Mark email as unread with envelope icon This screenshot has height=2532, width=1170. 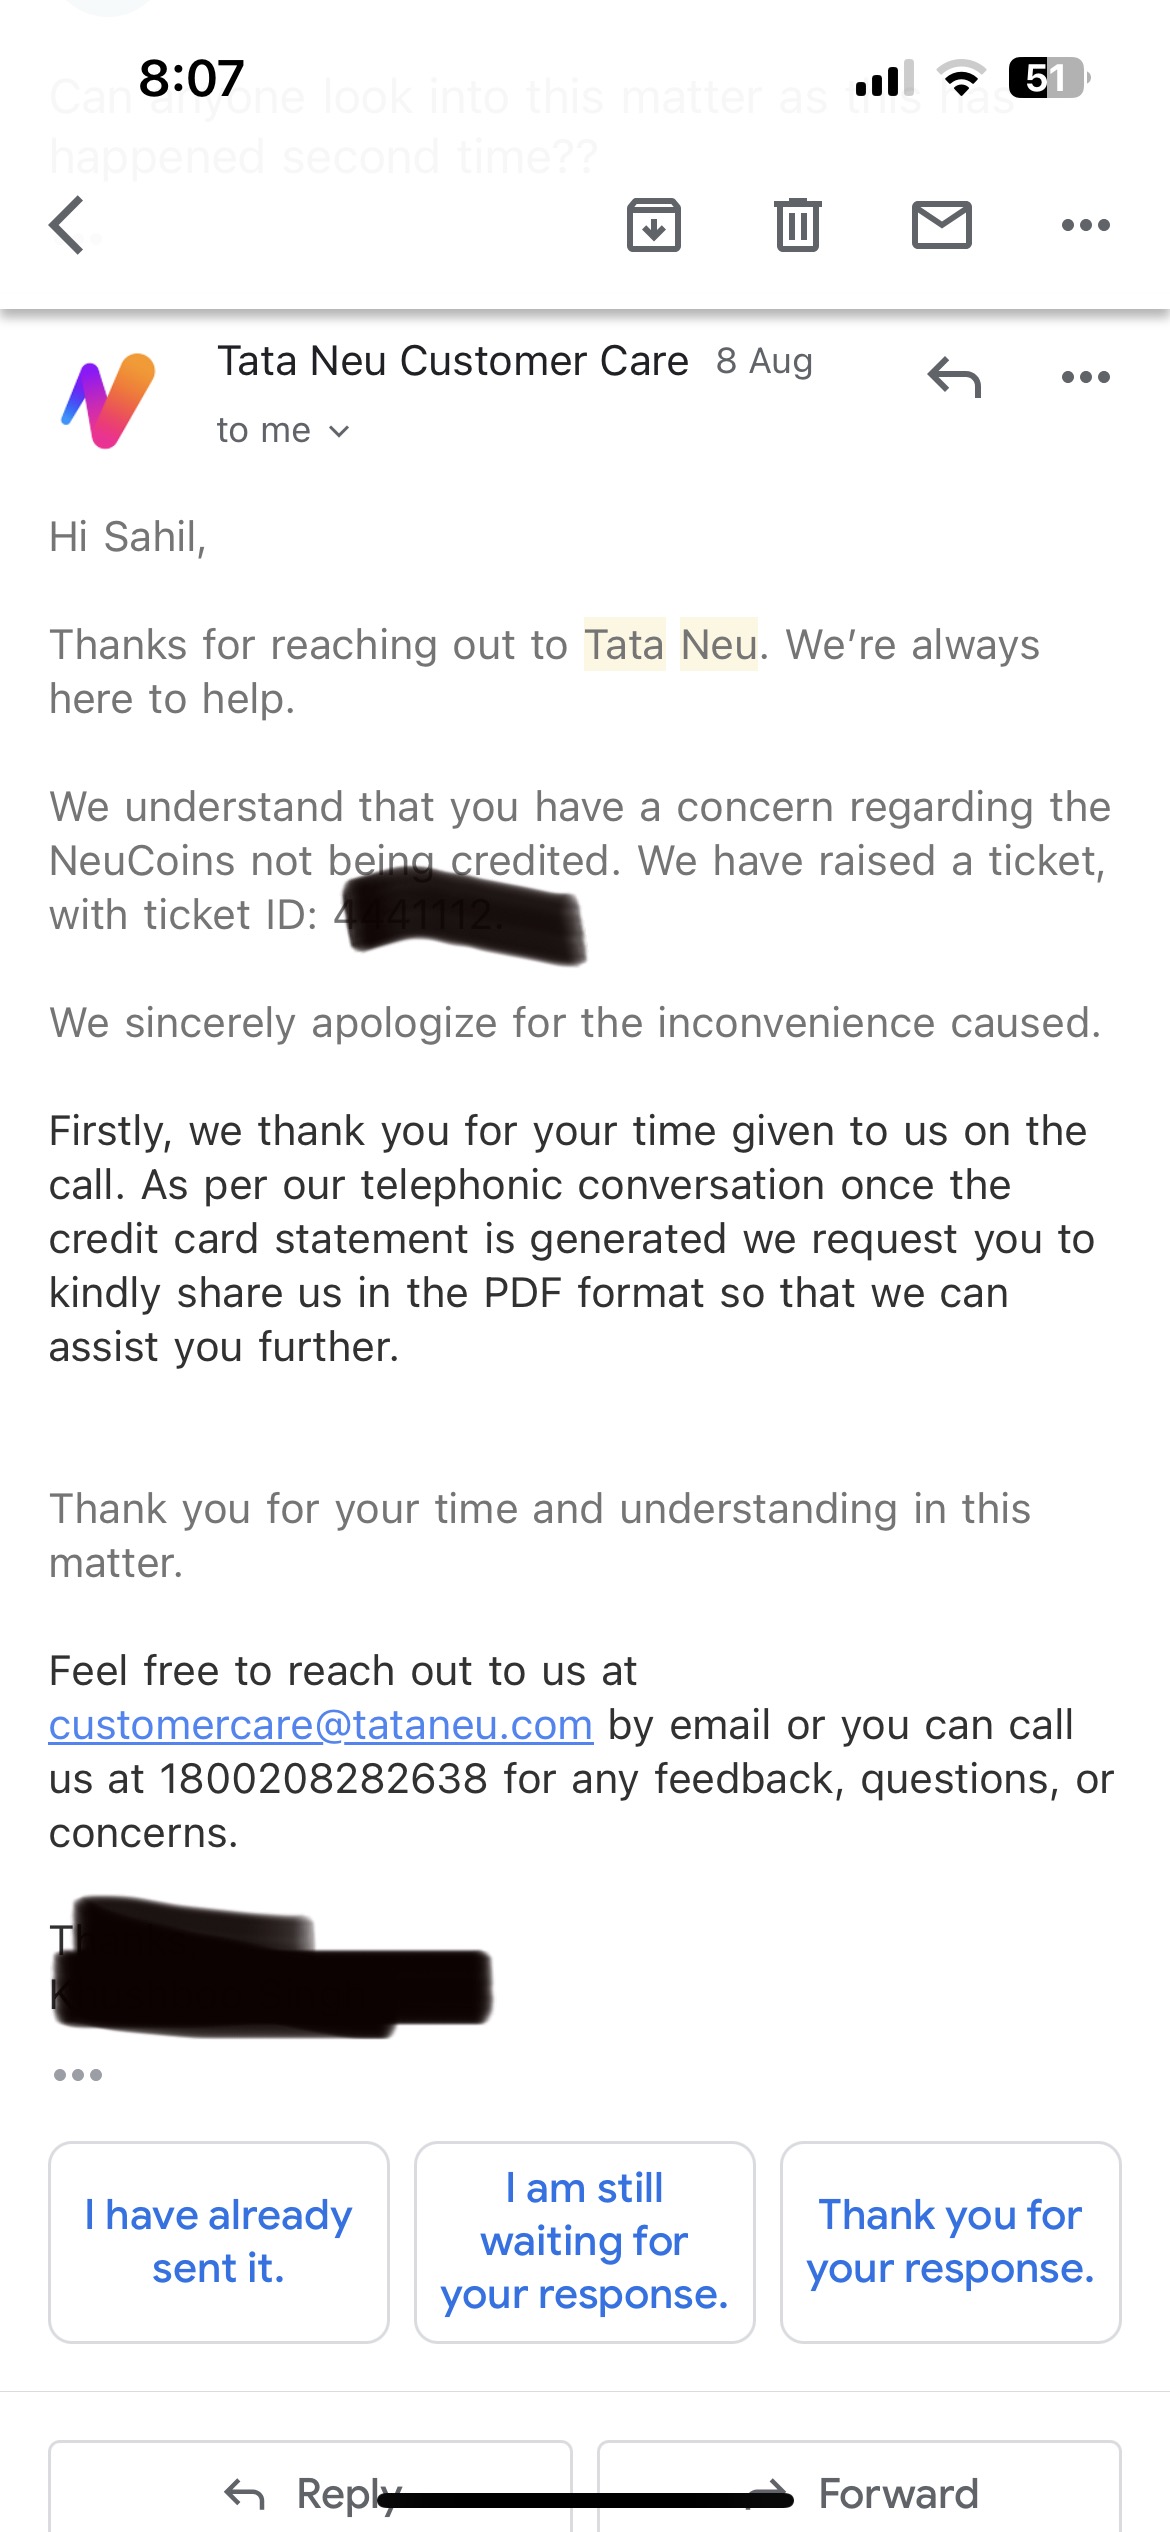(x=941, y=225)
